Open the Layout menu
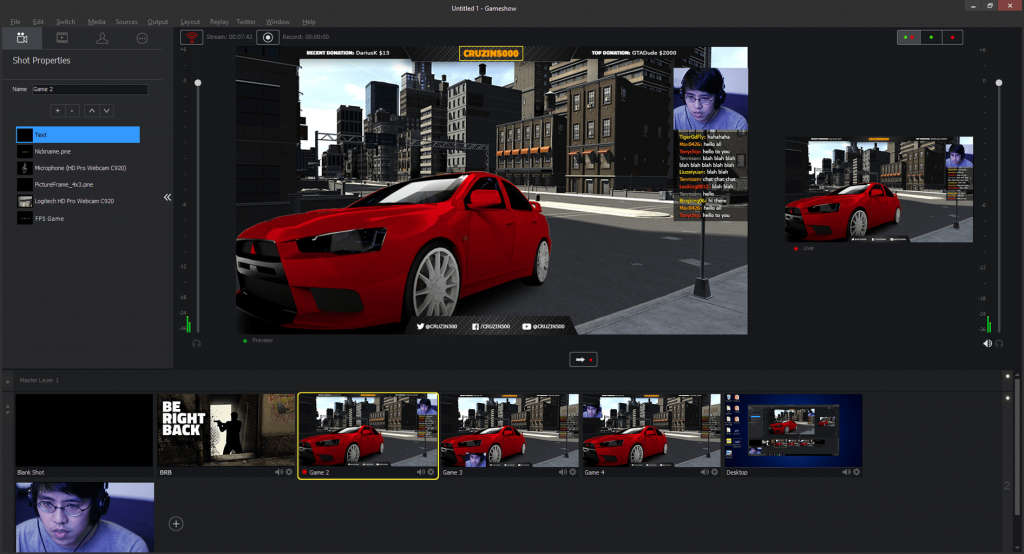Viewport: 1024px width, 554px height. click(190, 22)
